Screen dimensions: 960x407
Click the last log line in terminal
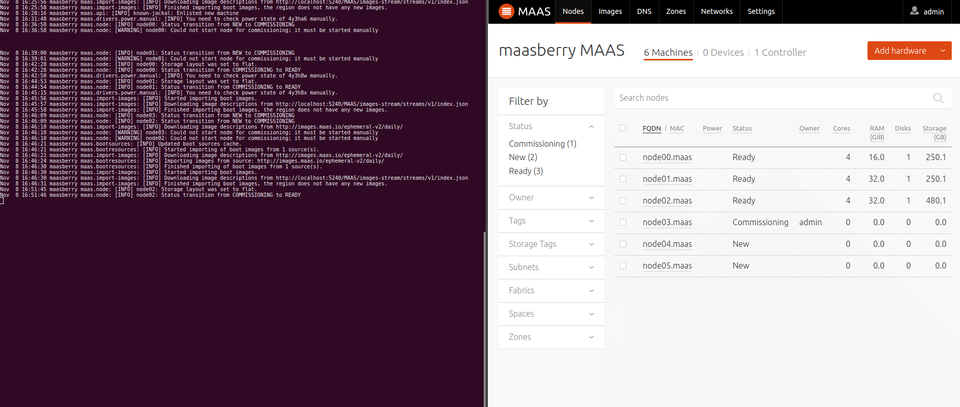151,195
